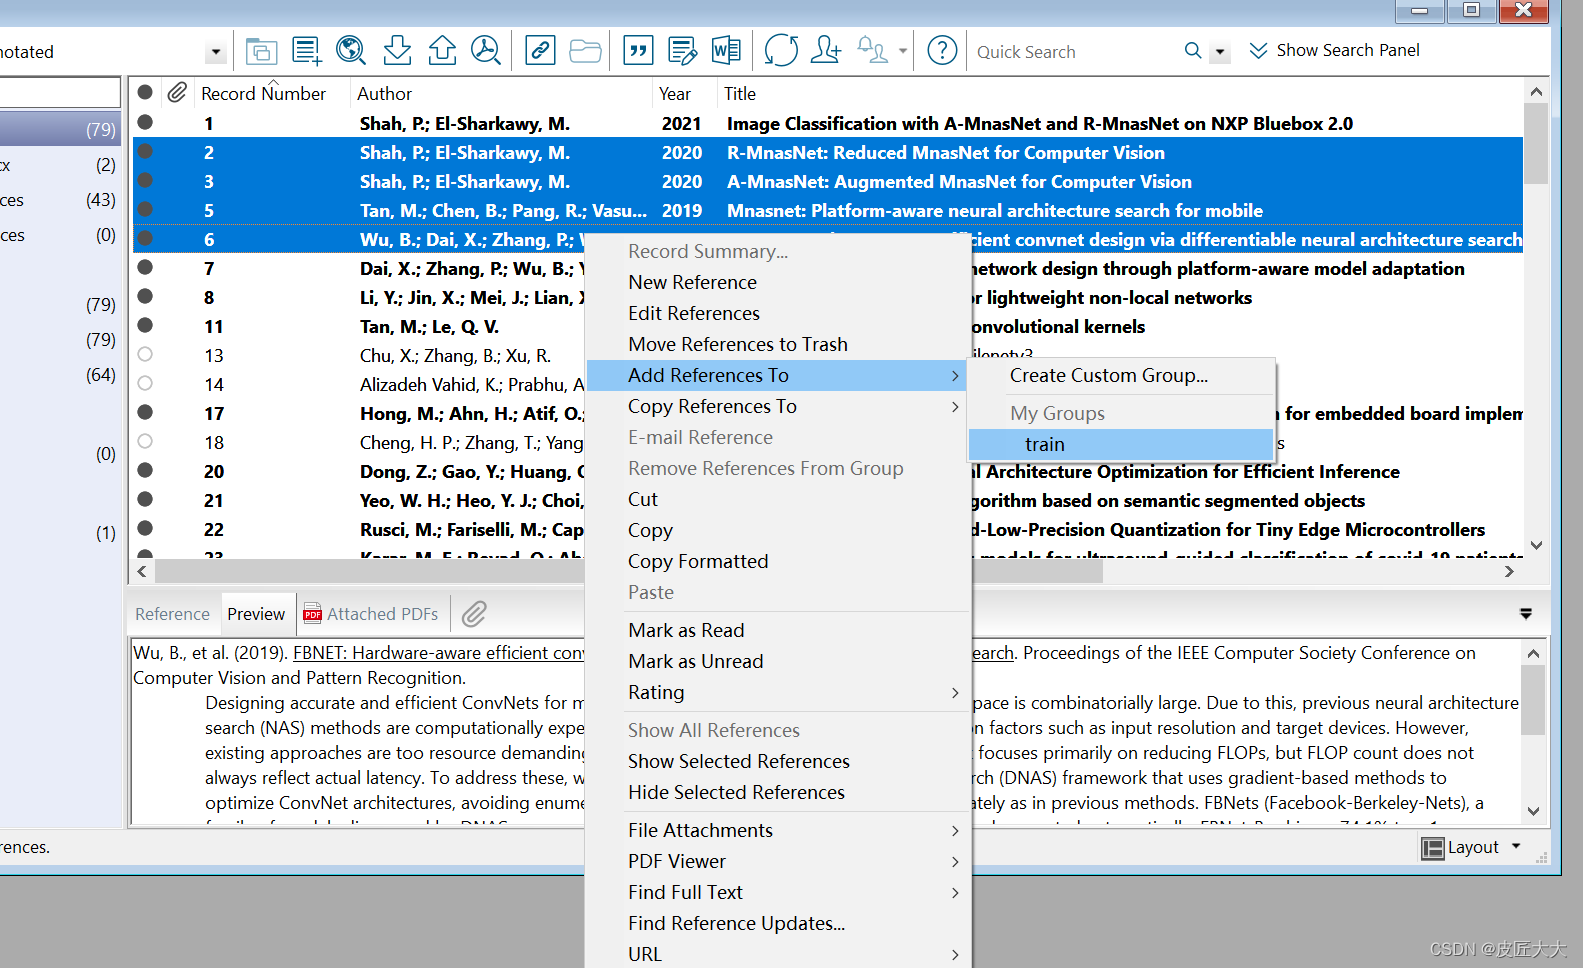Click the read-status dot column header
Screen dimensions: 1583x968
145,92
